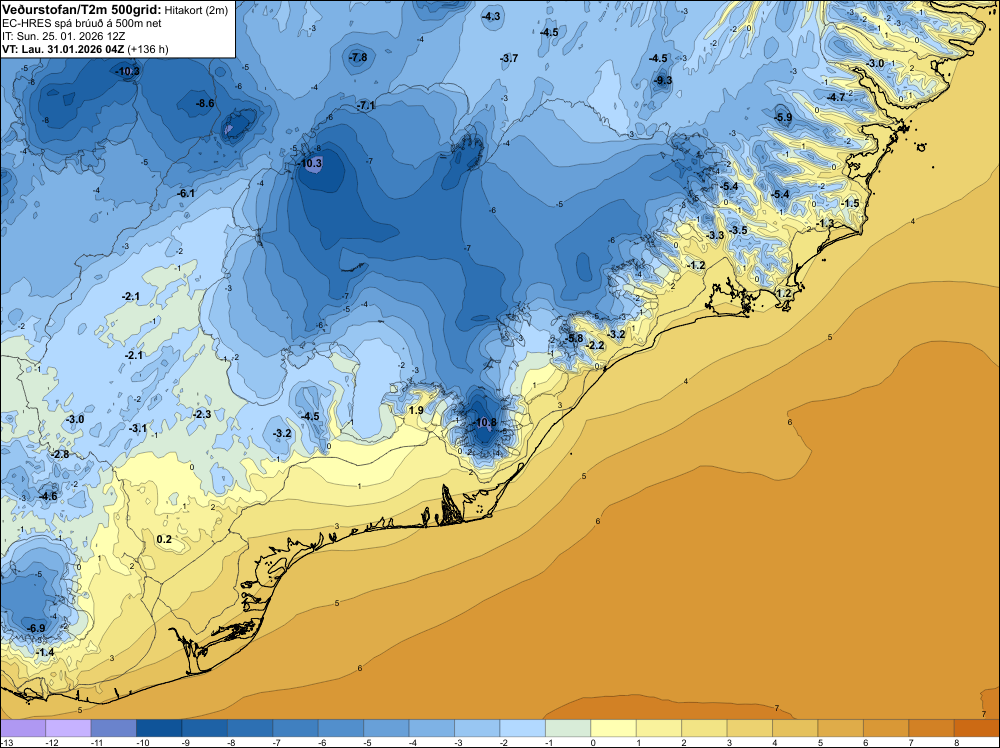Select the -1.4 temperature label

(45, 652)
